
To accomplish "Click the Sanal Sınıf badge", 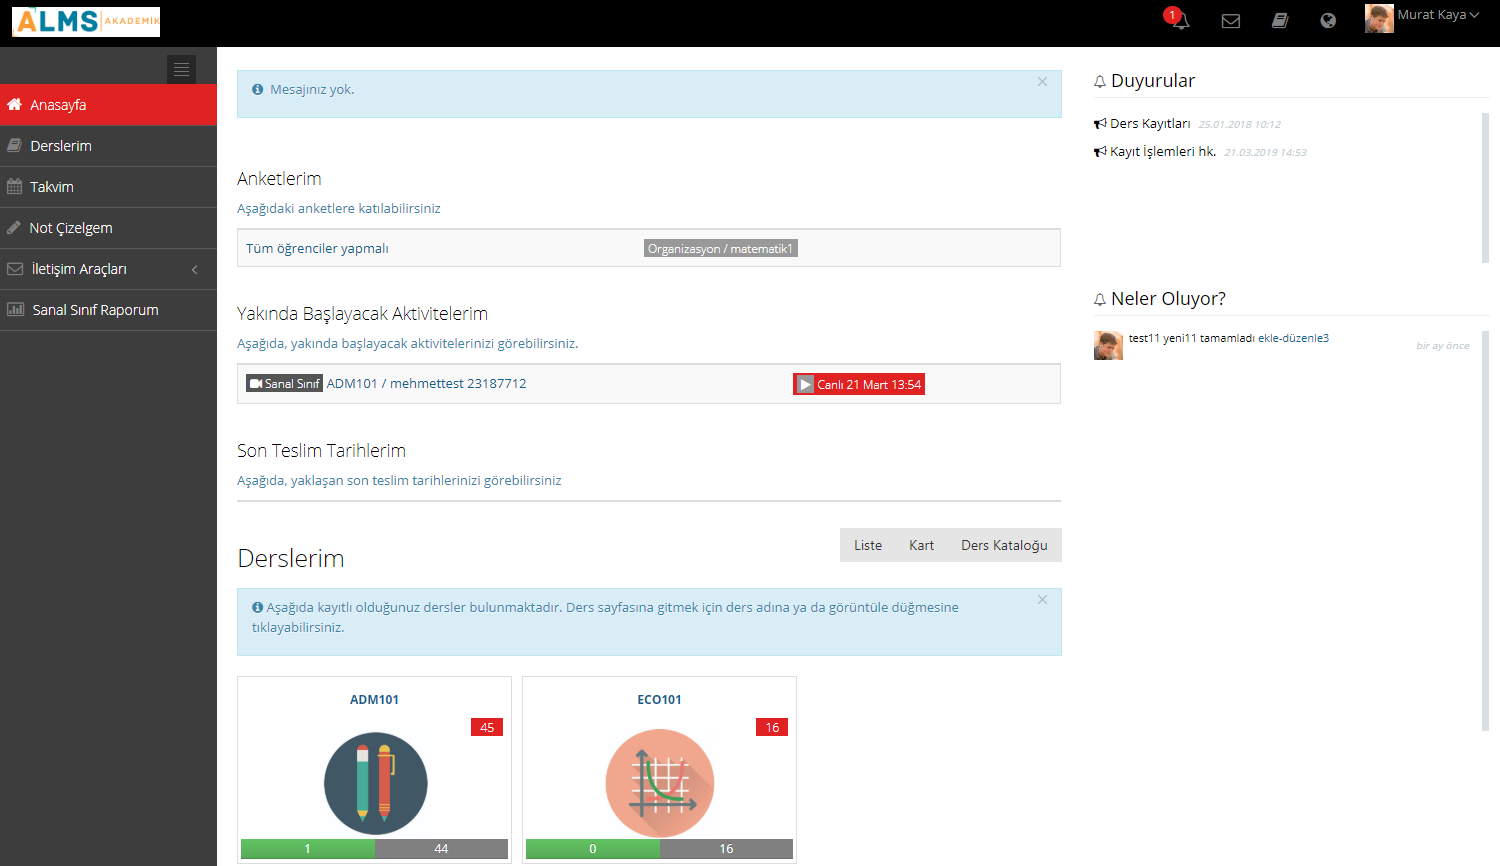I will (284, 383).
